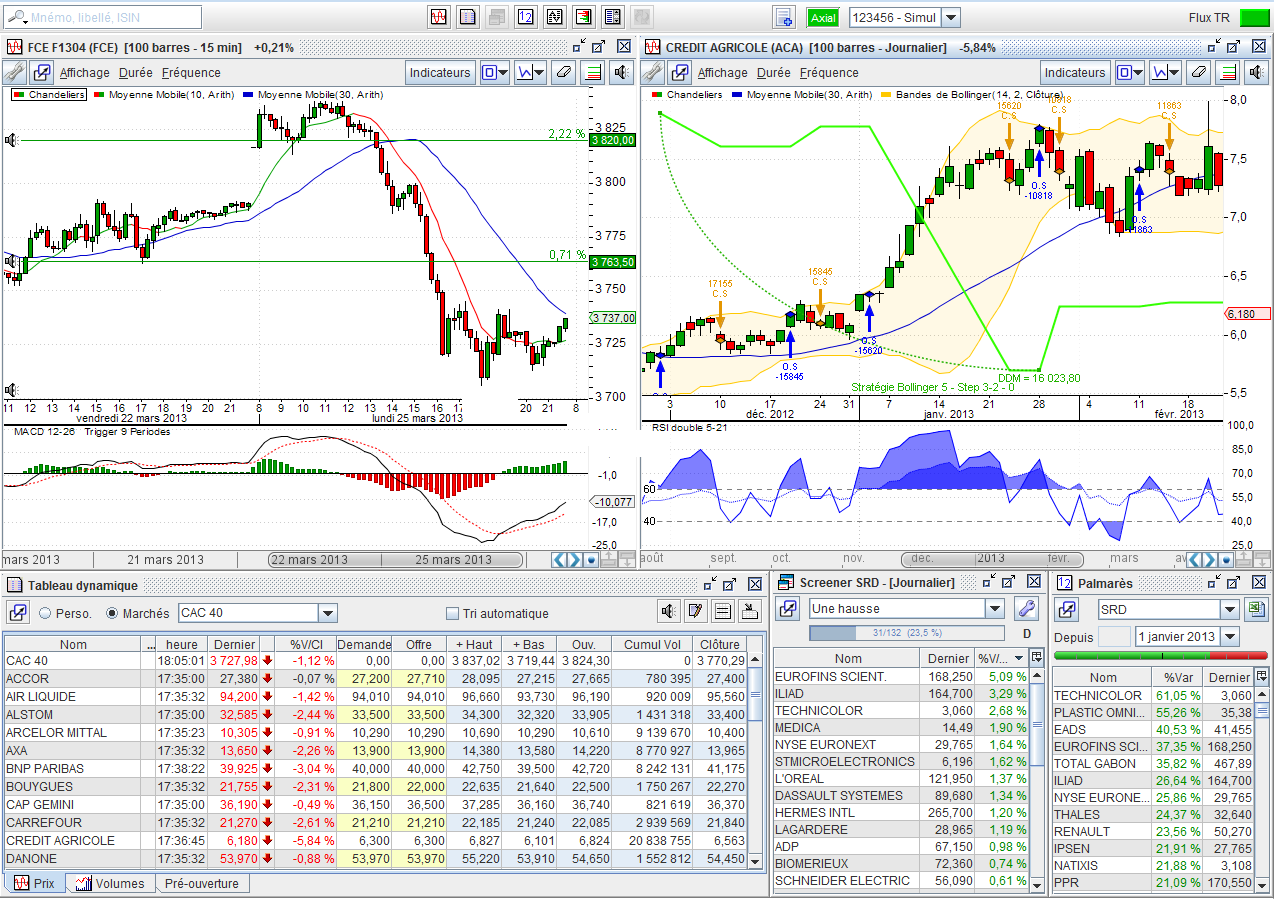Click the 31/132 screener progress bar
Screen dimensions: 1274x899
[x=906, y=633]
